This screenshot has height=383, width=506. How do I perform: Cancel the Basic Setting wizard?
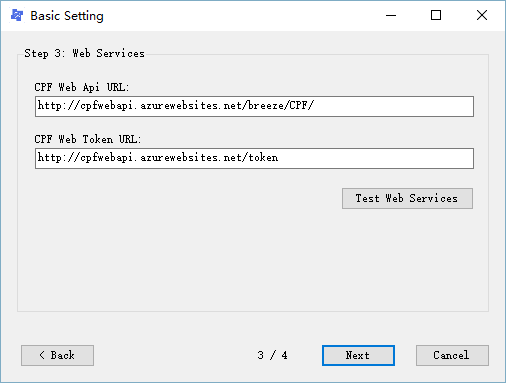[452, 355]
